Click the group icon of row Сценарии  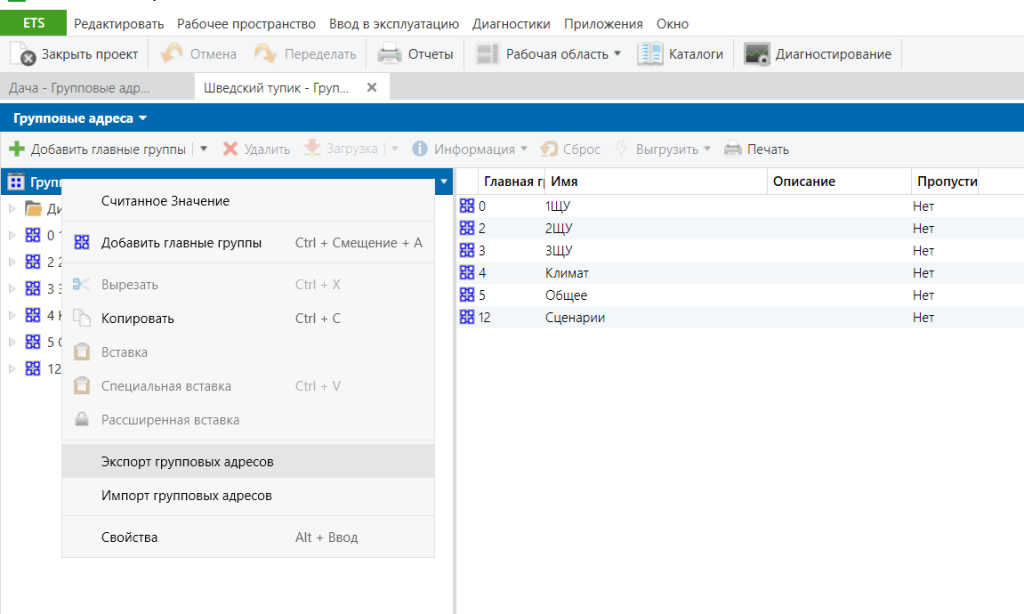(467, 317)
